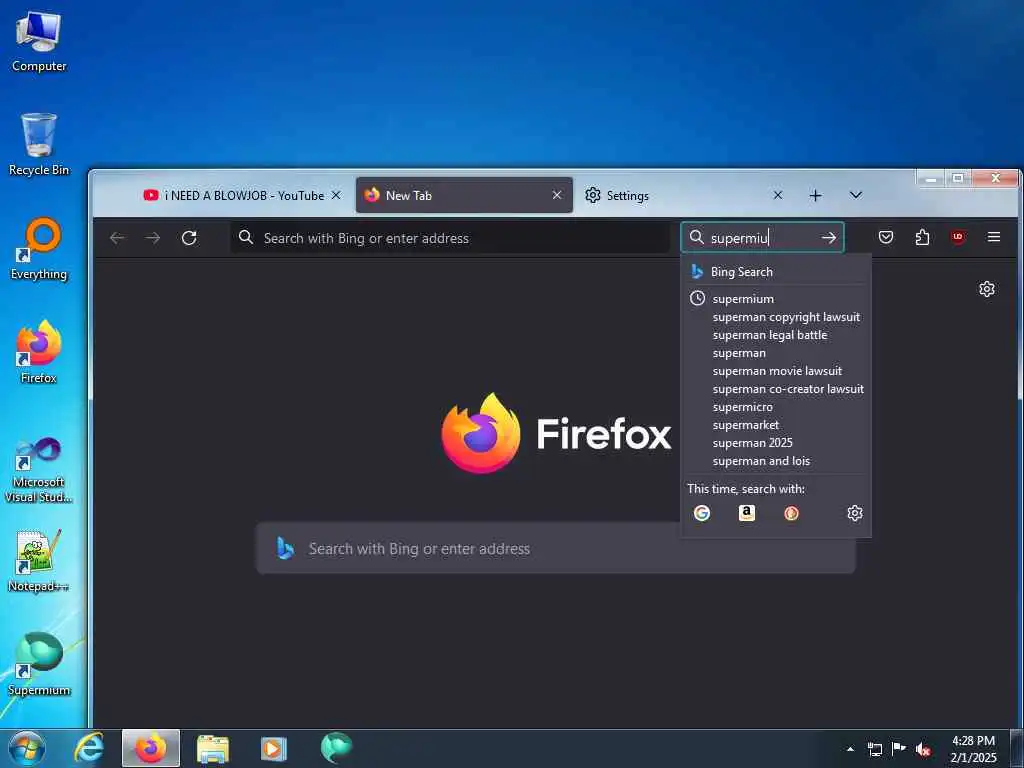Viewport: 1024px width, 768px height.
Task: Open the Extensions puzzle icon
Action: click(922, 237)
